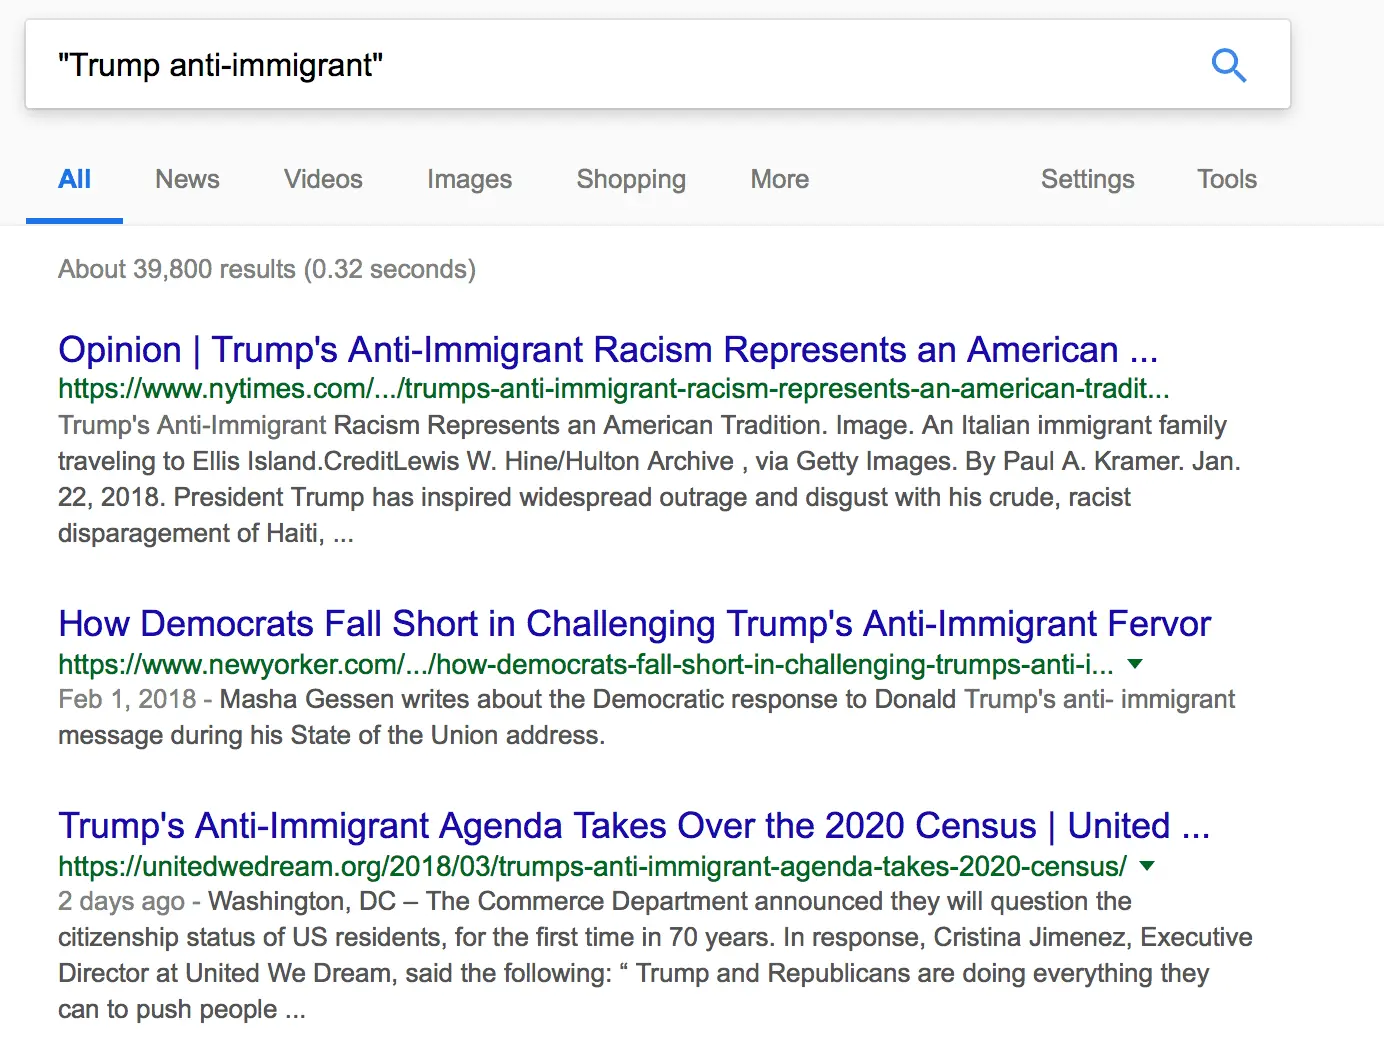Viewport: 1384px width, 1054px height.
Task: Expand result options for the United We Dream result
Action: click(x=1148, y=866)
